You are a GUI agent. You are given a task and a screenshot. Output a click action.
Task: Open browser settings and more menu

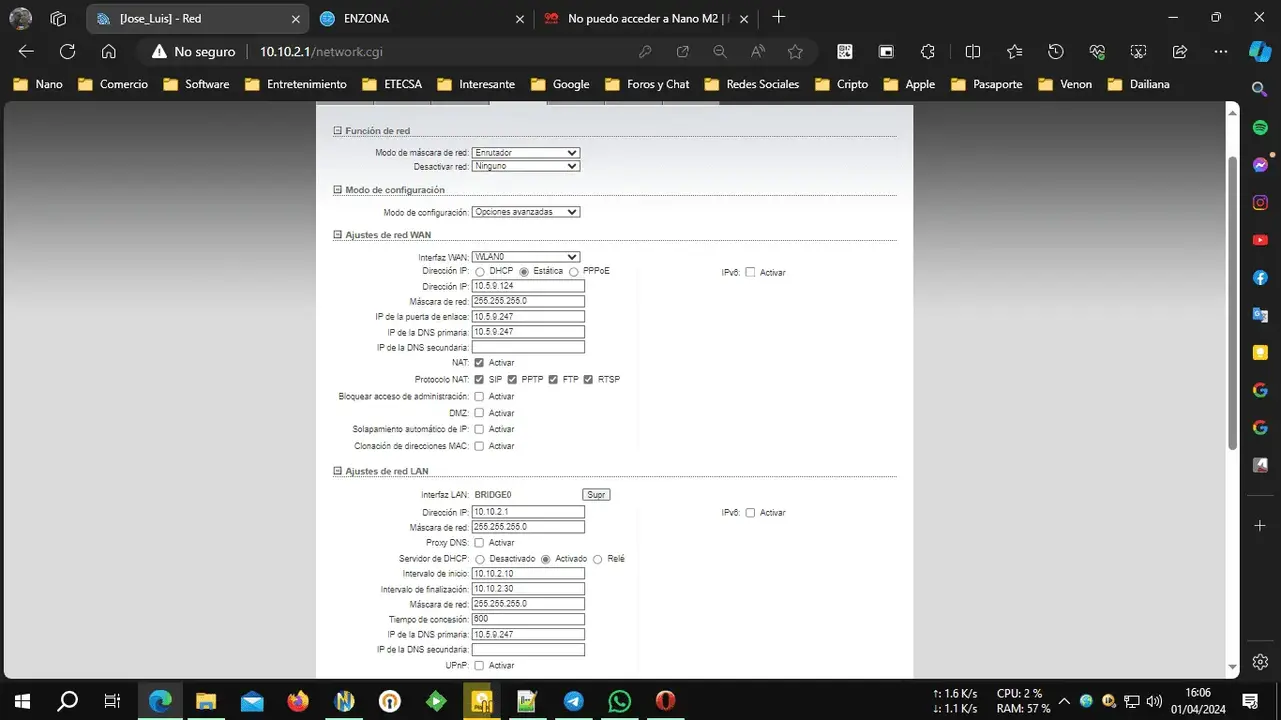1221,52
